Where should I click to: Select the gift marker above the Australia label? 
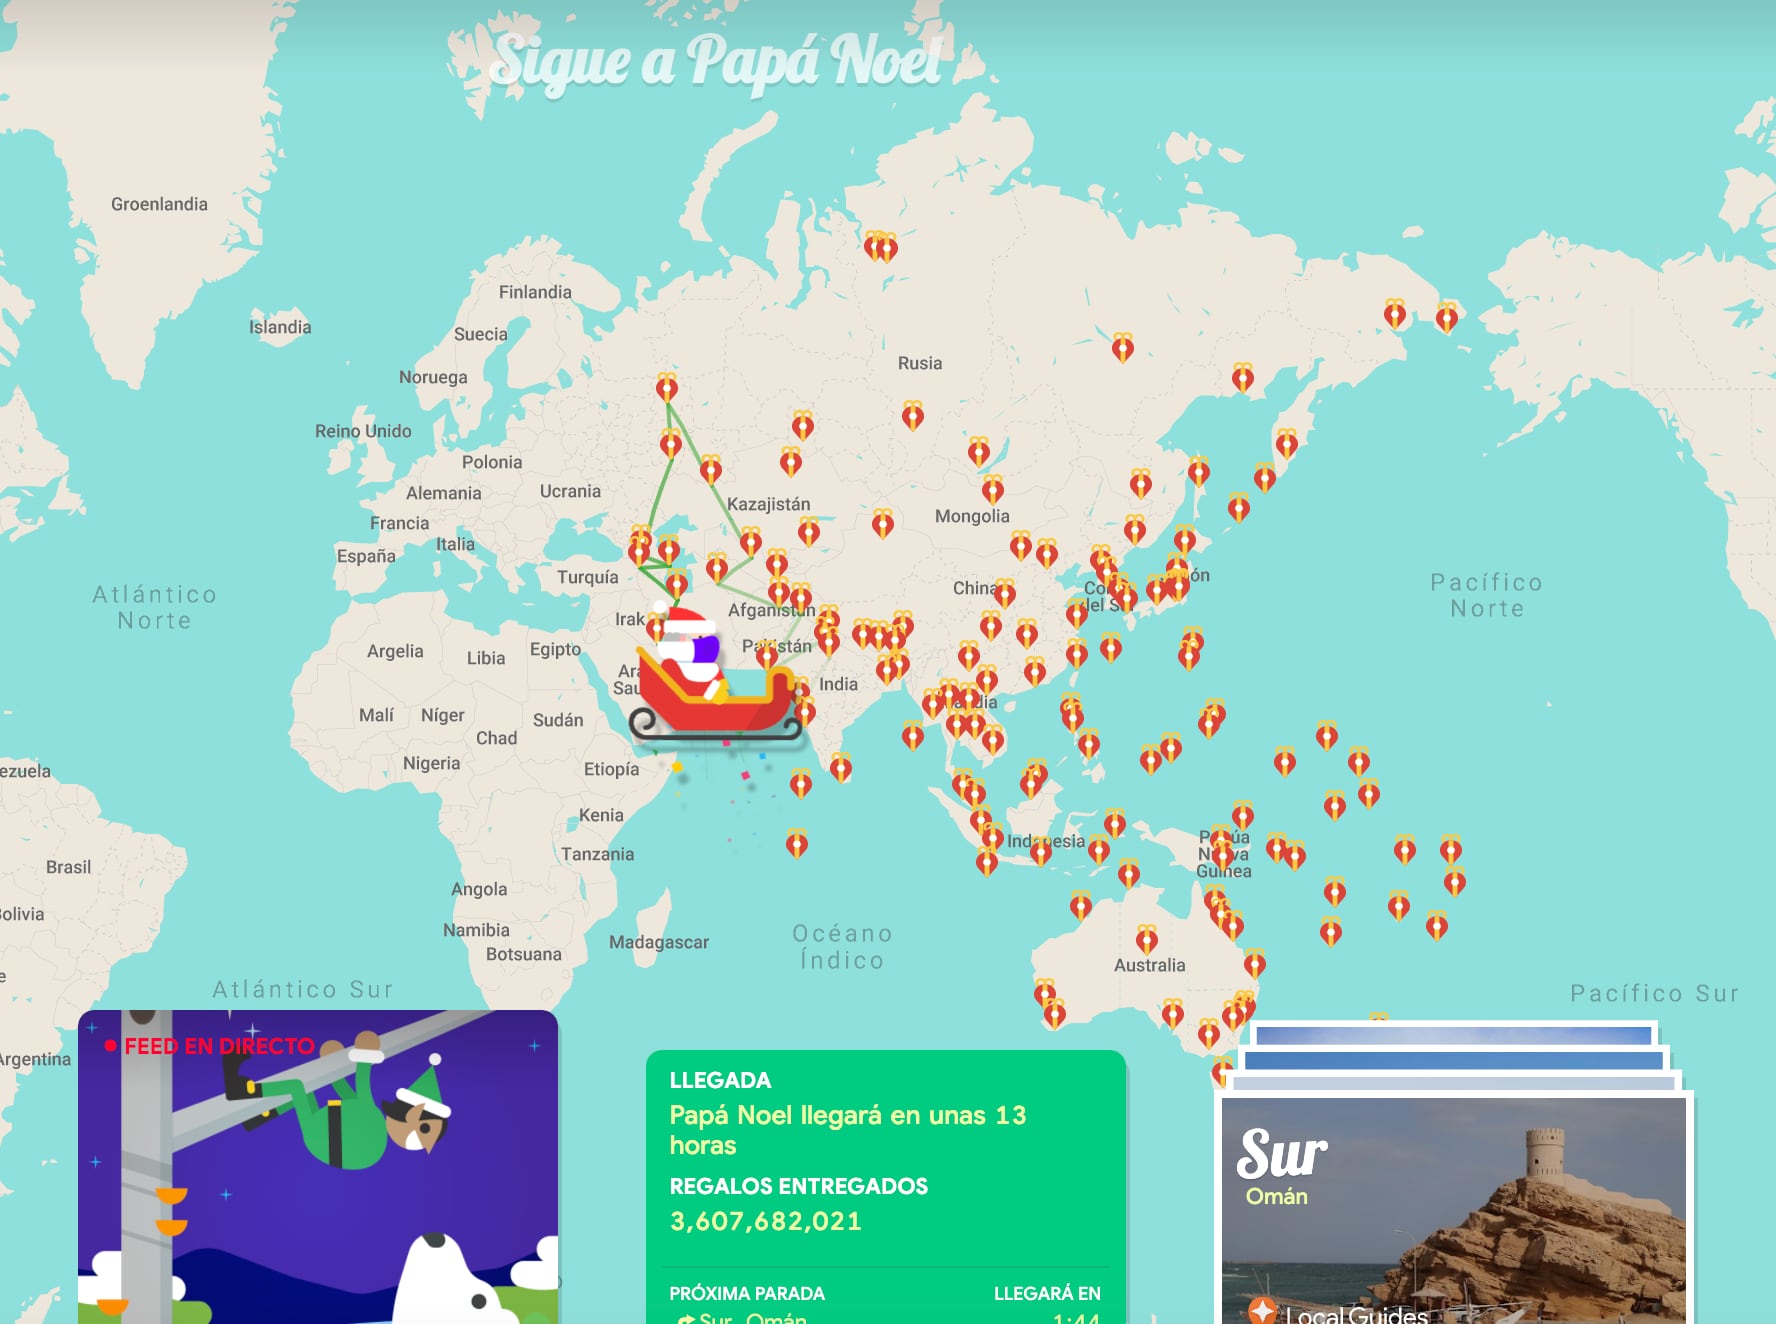(x=1147, y=939)
